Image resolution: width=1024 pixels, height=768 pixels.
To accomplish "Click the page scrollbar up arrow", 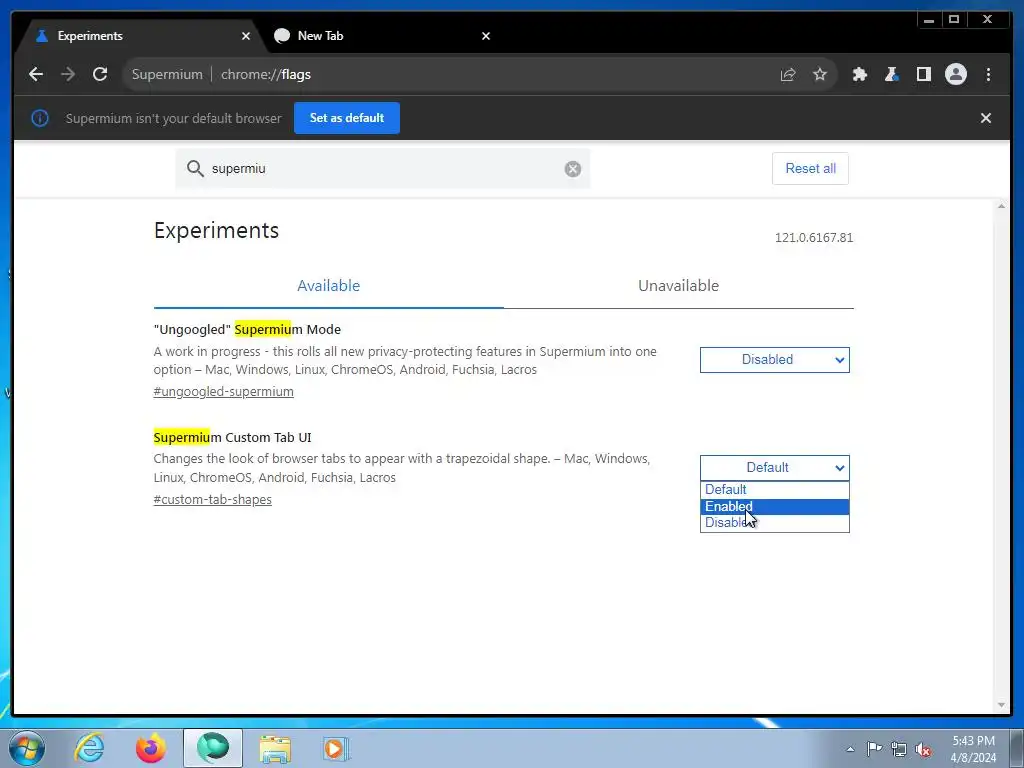I will point(1001,206).
